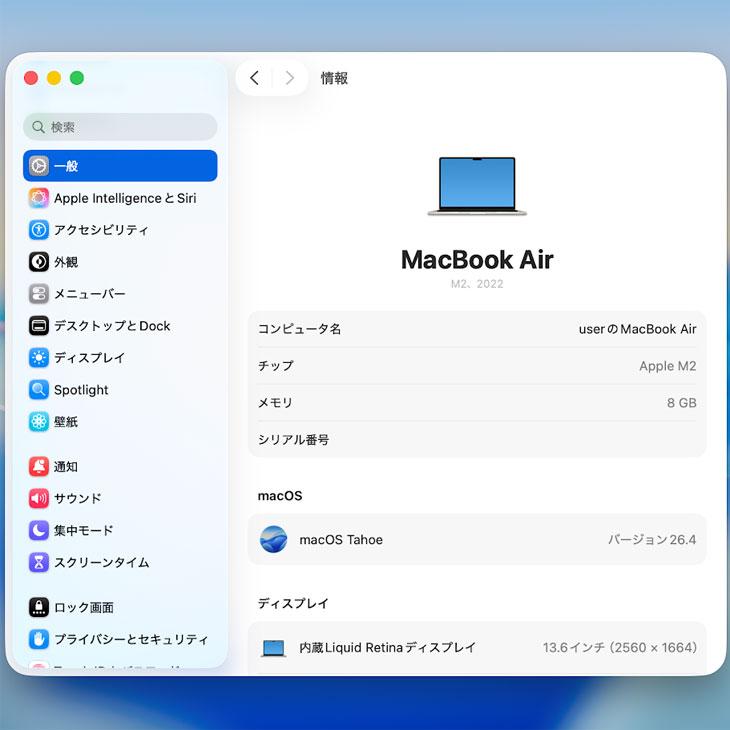Click the Apple Intelligence と Siri icon
The width and height of the screenshot is (730, 730).
point(39,198)
